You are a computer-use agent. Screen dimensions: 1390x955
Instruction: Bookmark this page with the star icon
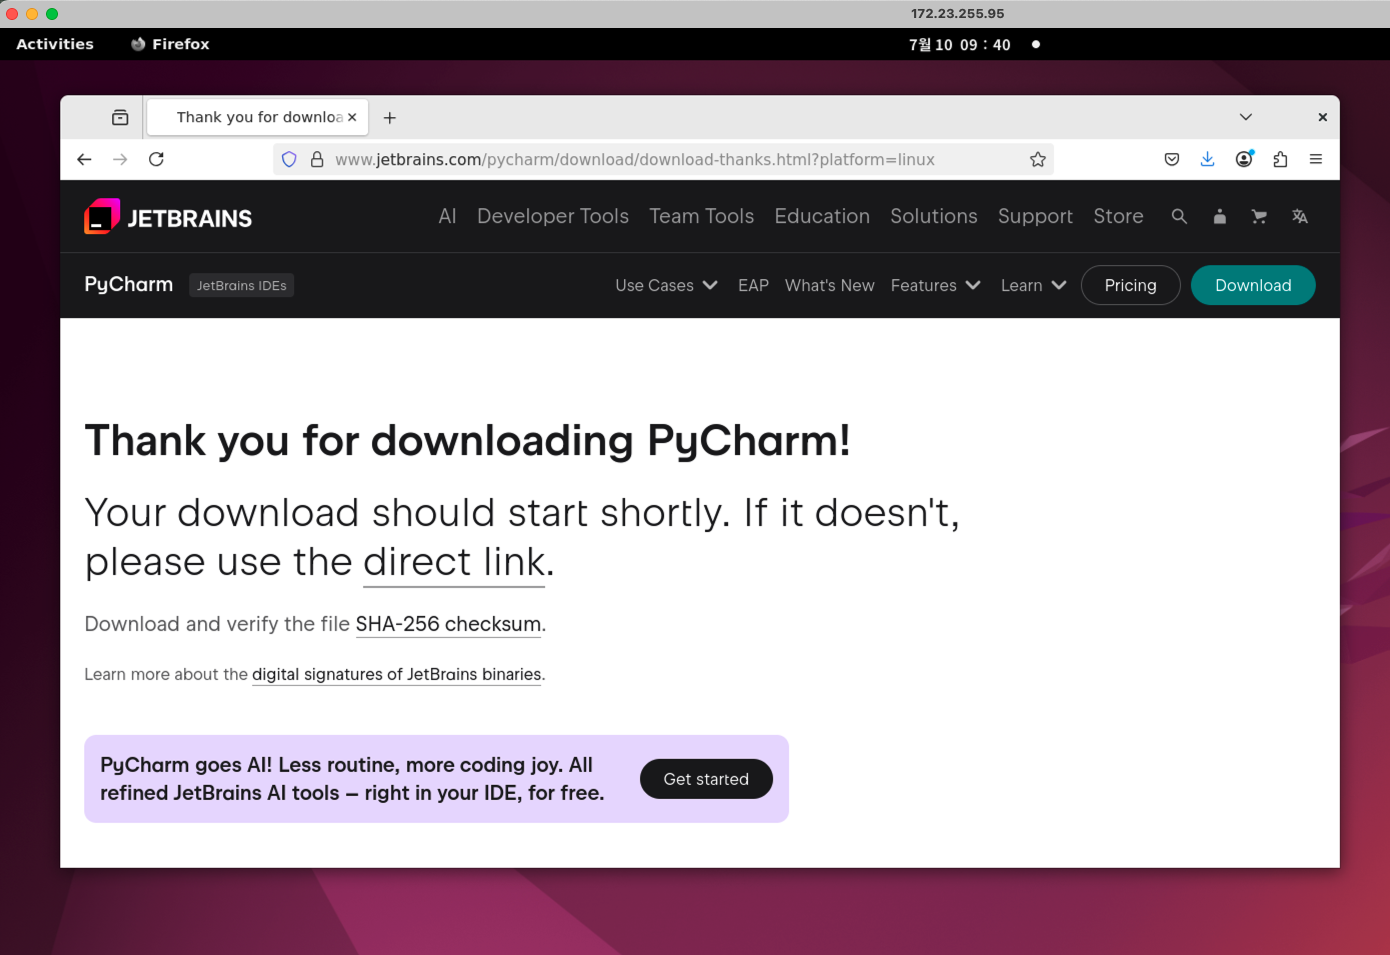pos(1038,159)
